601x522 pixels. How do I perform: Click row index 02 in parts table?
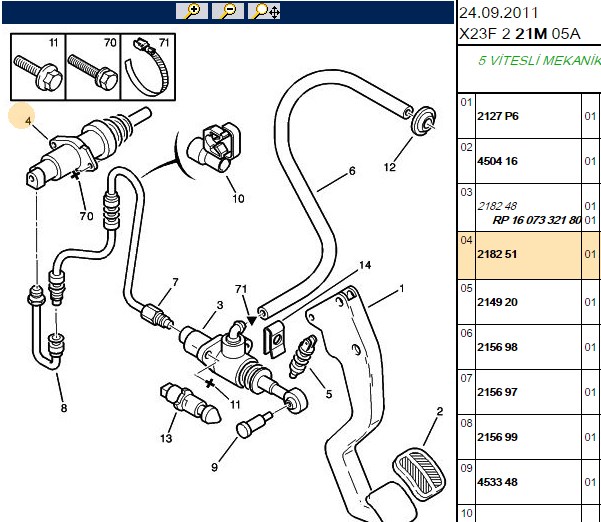[466, 148]
